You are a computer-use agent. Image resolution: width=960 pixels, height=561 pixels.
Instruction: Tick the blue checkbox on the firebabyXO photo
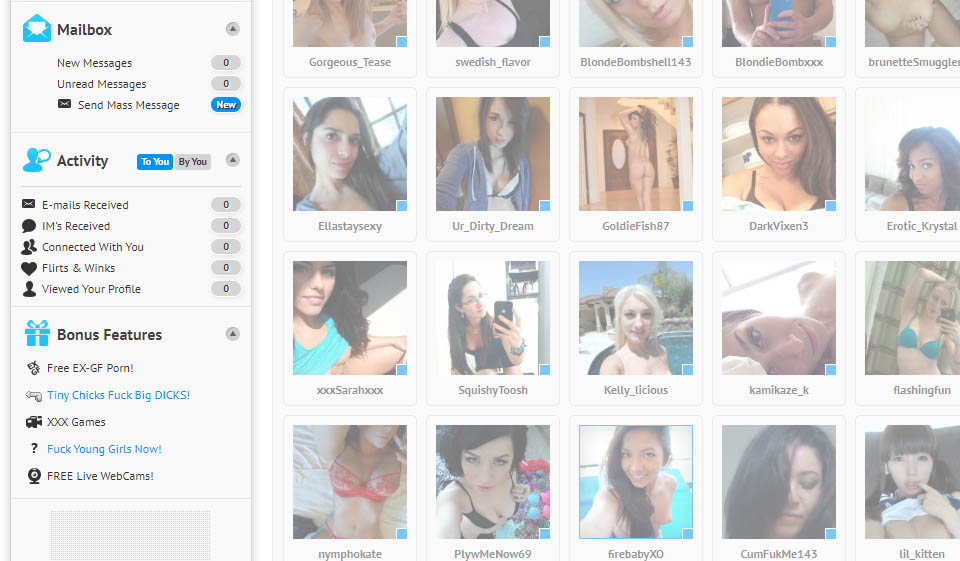[x=688, y=534]
